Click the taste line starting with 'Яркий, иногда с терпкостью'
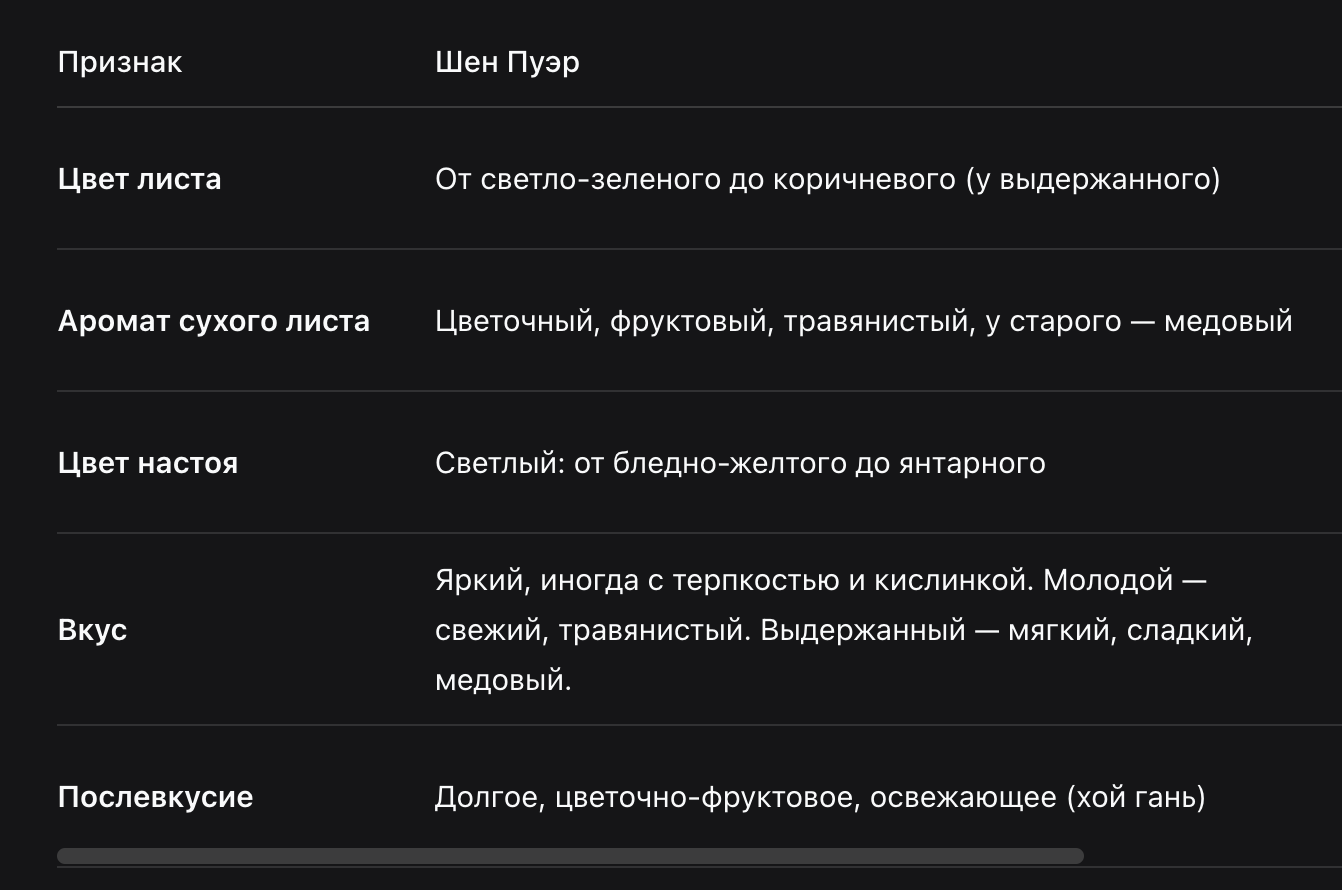 pyautogui.click(x=821, y=580)
